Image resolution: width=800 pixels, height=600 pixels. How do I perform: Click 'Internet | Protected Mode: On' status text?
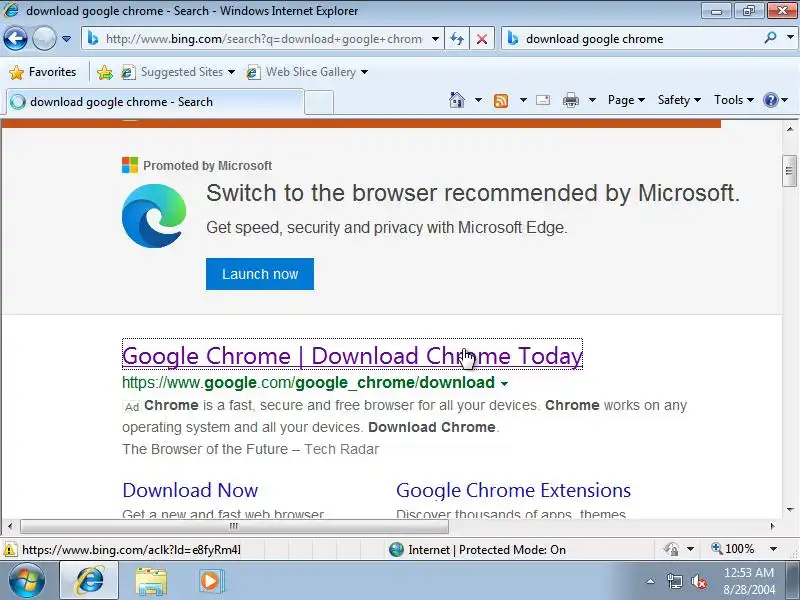(487, 550)
